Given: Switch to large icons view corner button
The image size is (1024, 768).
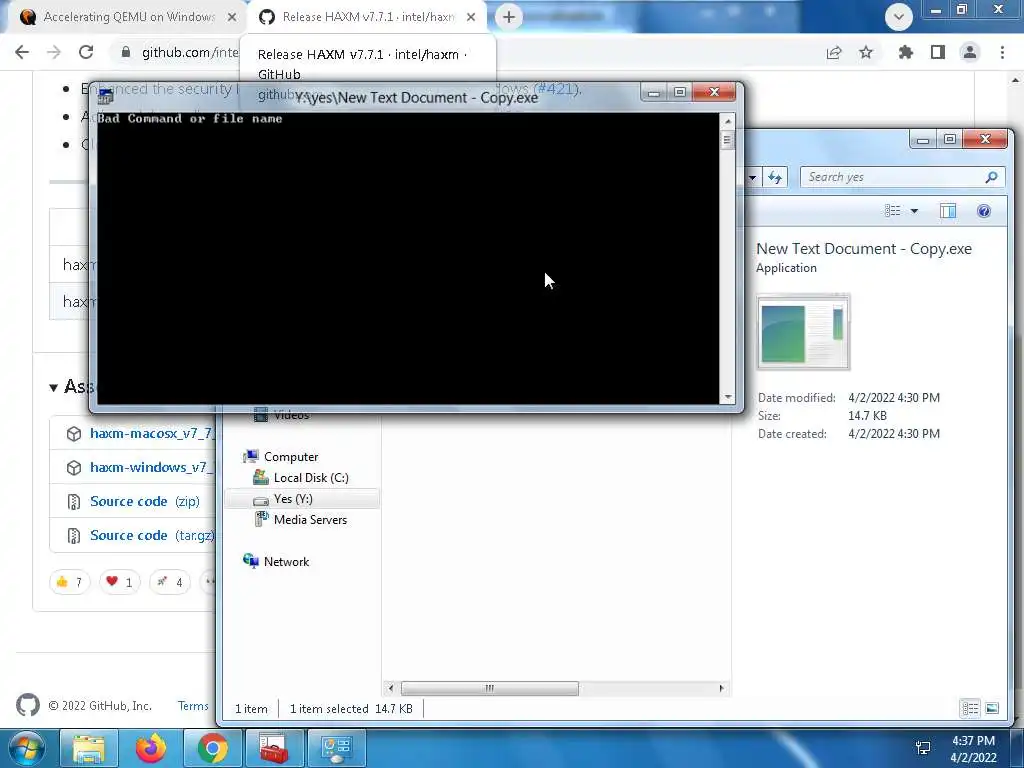Looking at the screenshot, I should [x=992, y=709].
